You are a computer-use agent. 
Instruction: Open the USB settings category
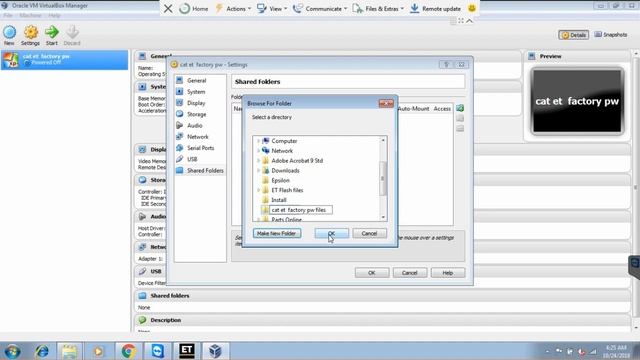pos(192,159)
